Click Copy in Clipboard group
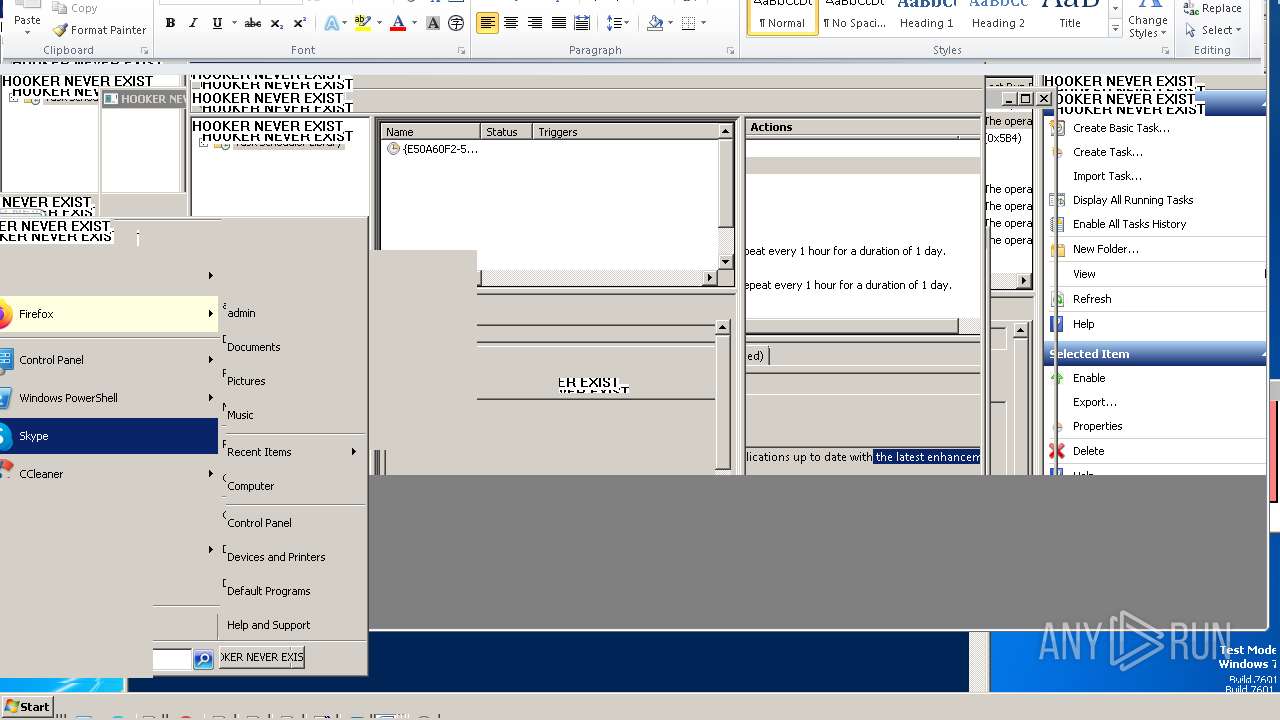 76,8
